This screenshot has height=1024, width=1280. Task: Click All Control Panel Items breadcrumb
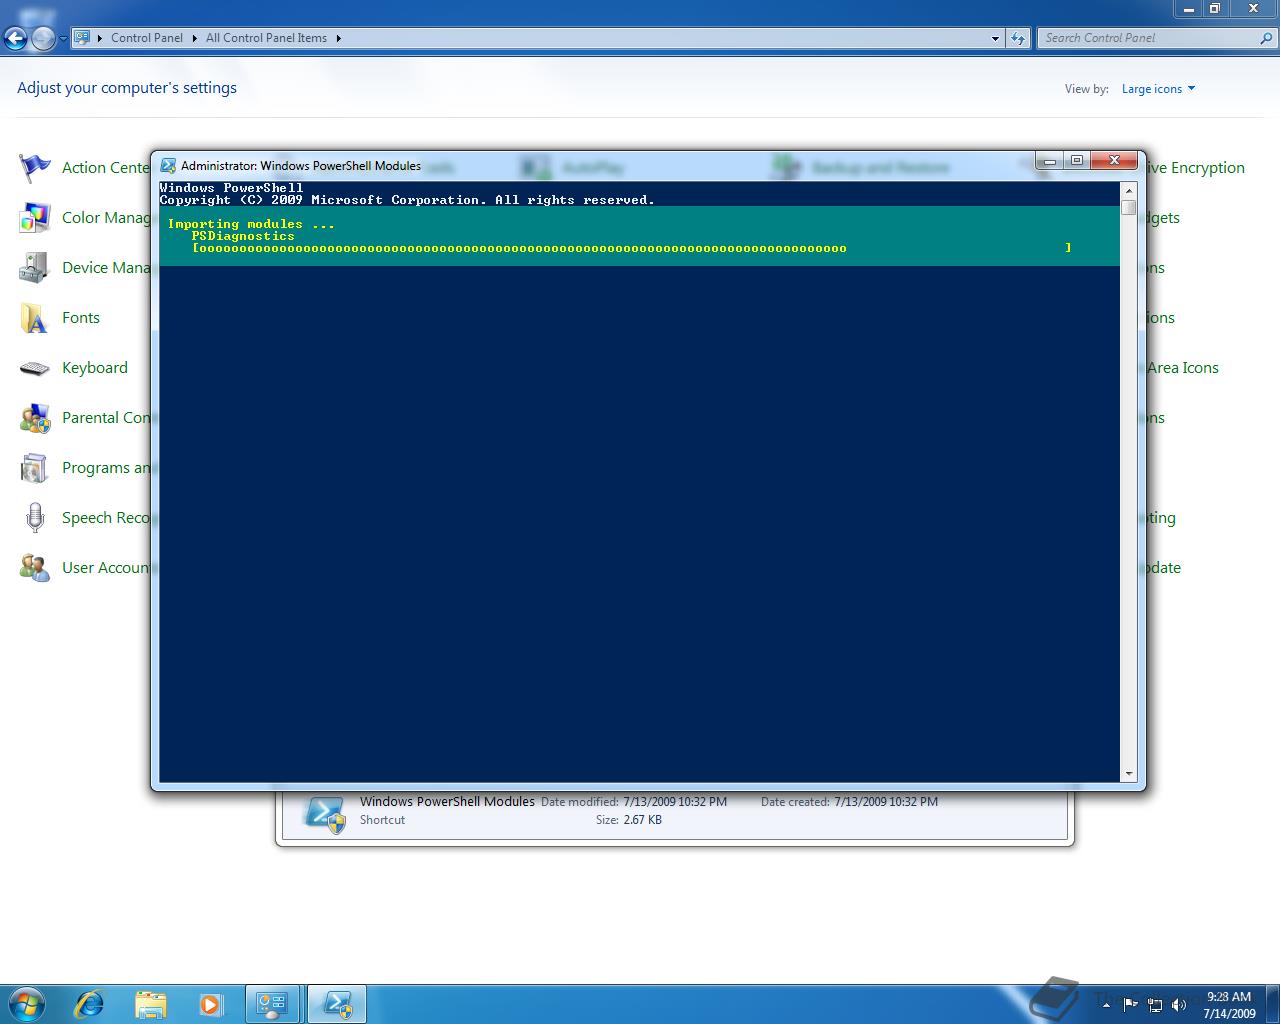click(266, 38)
